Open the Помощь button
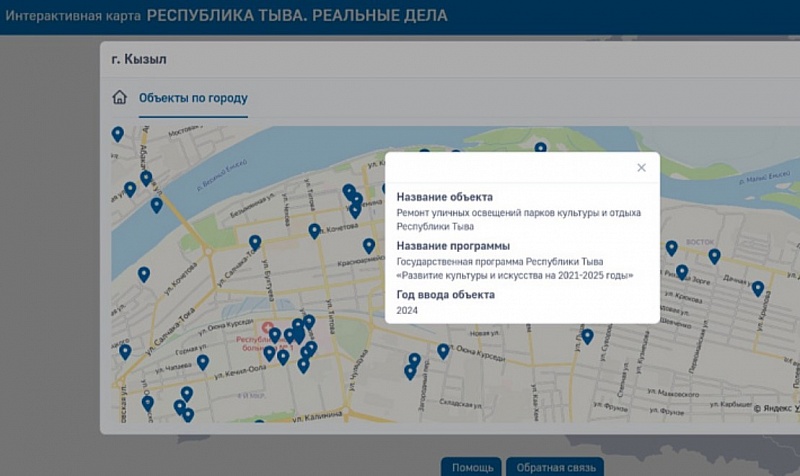The image size is (800, 476). pyautogui.click(x=472, y=467)
